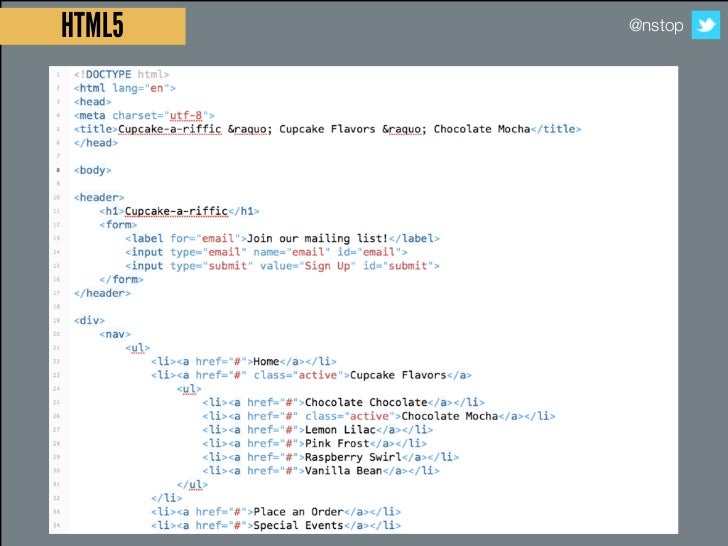Click the <nav> tag line
The width and height of the screenshot is (728, 546).
pyautogui.click(x=115, y=334)
